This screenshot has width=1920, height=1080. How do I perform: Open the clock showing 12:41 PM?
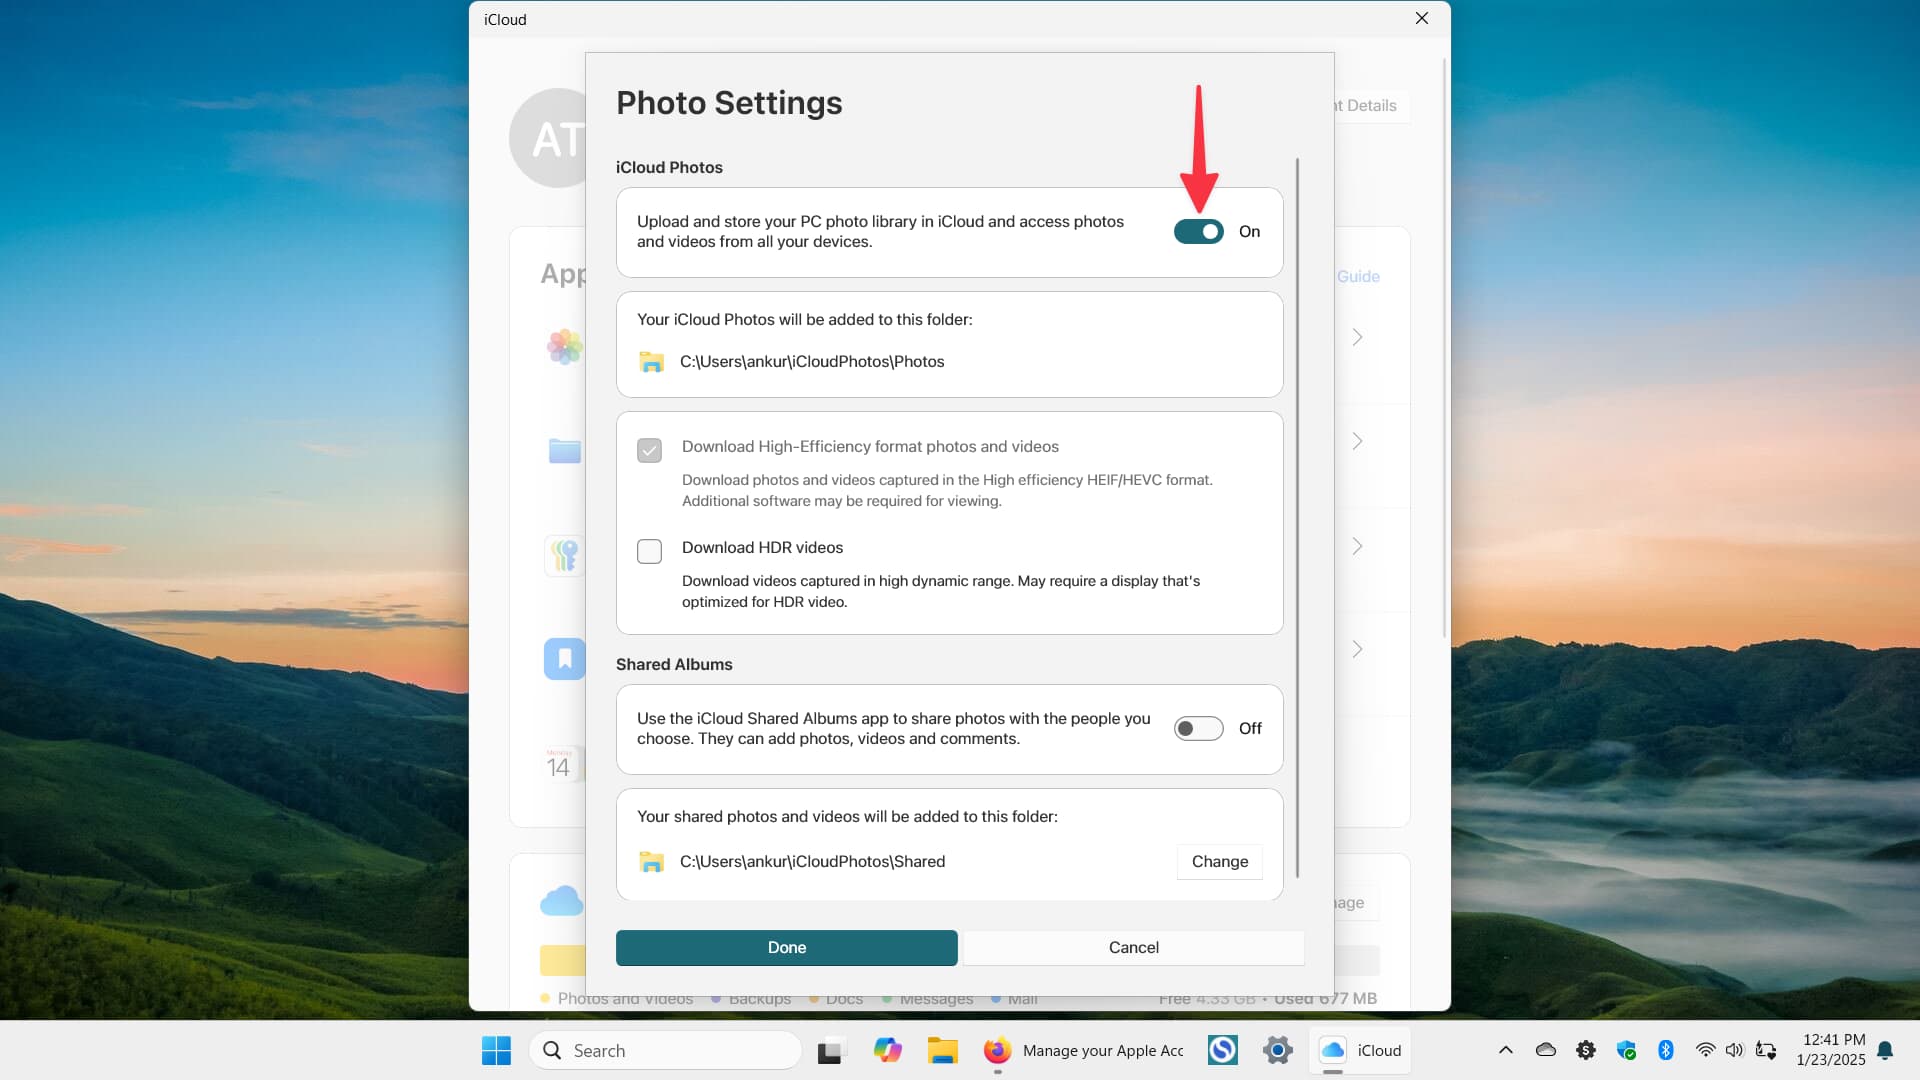[x=1831, y=1050]
